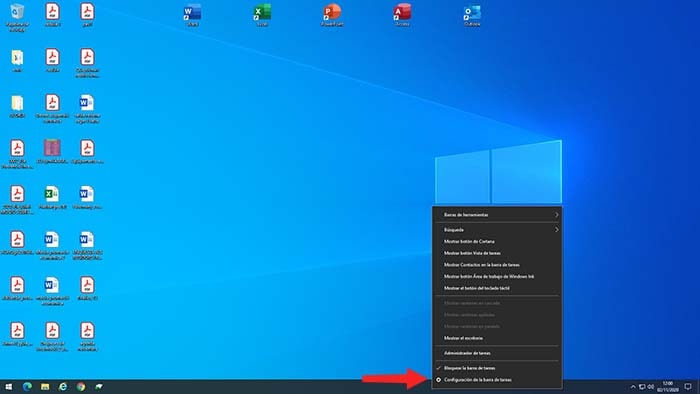Image resolution: width=700 pixels, height=394 pixels.
Task: Open the Action Center notifications icon
Action: tap(688, 387)
